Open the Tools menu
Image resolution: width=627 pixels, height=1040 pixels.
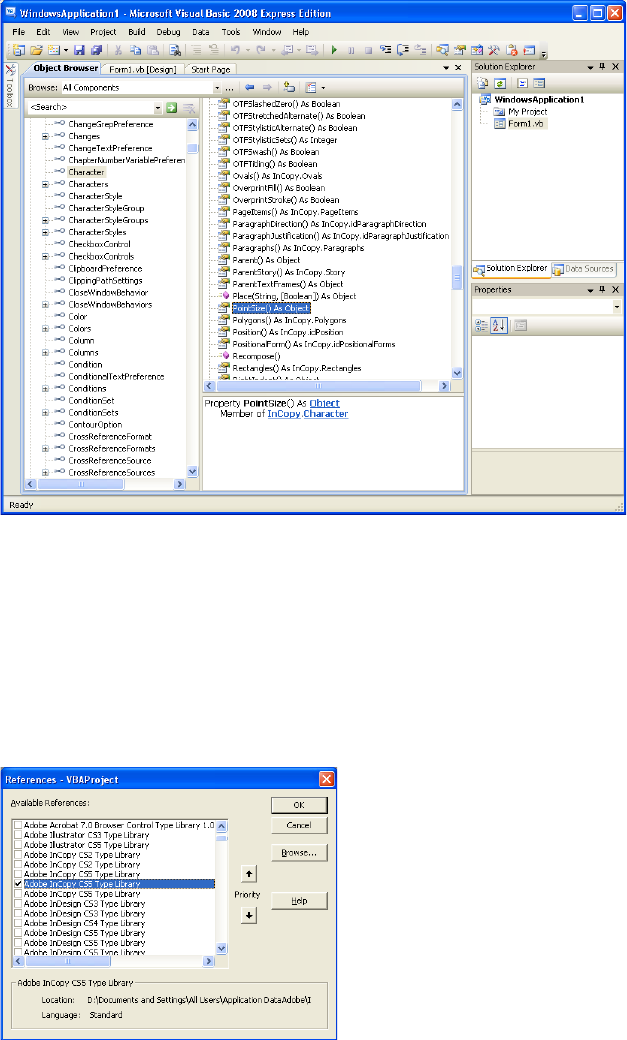click(x=231, y=32)
